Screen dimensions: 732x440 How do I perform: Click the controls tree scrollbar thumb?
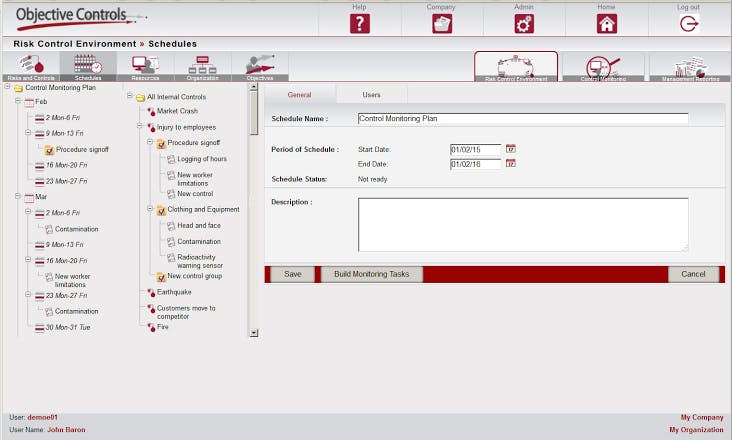click(x=254, y=112)
